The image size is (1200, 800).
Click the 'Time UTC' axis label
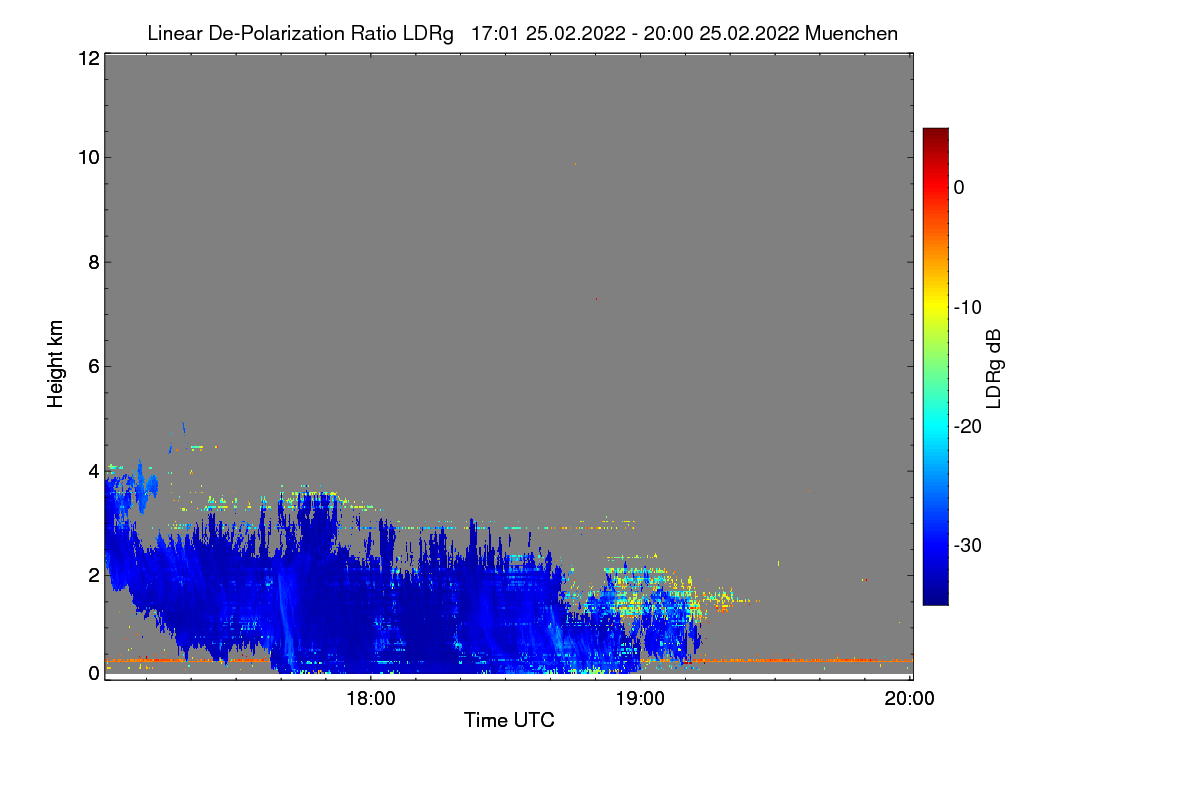pyautogui.click(x=509, y=720)
